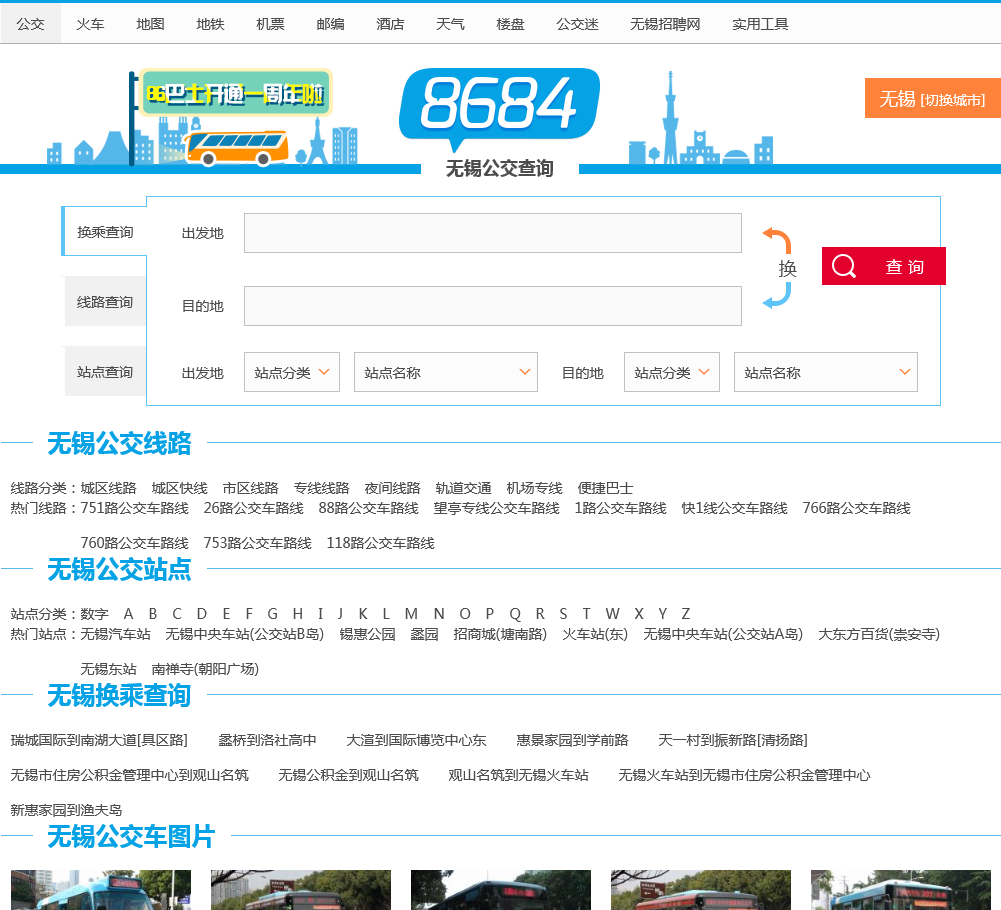The width and height of the screenshot is (1001, 910).
Task: Focus the 出发地 text input
Action: point(492,233)
